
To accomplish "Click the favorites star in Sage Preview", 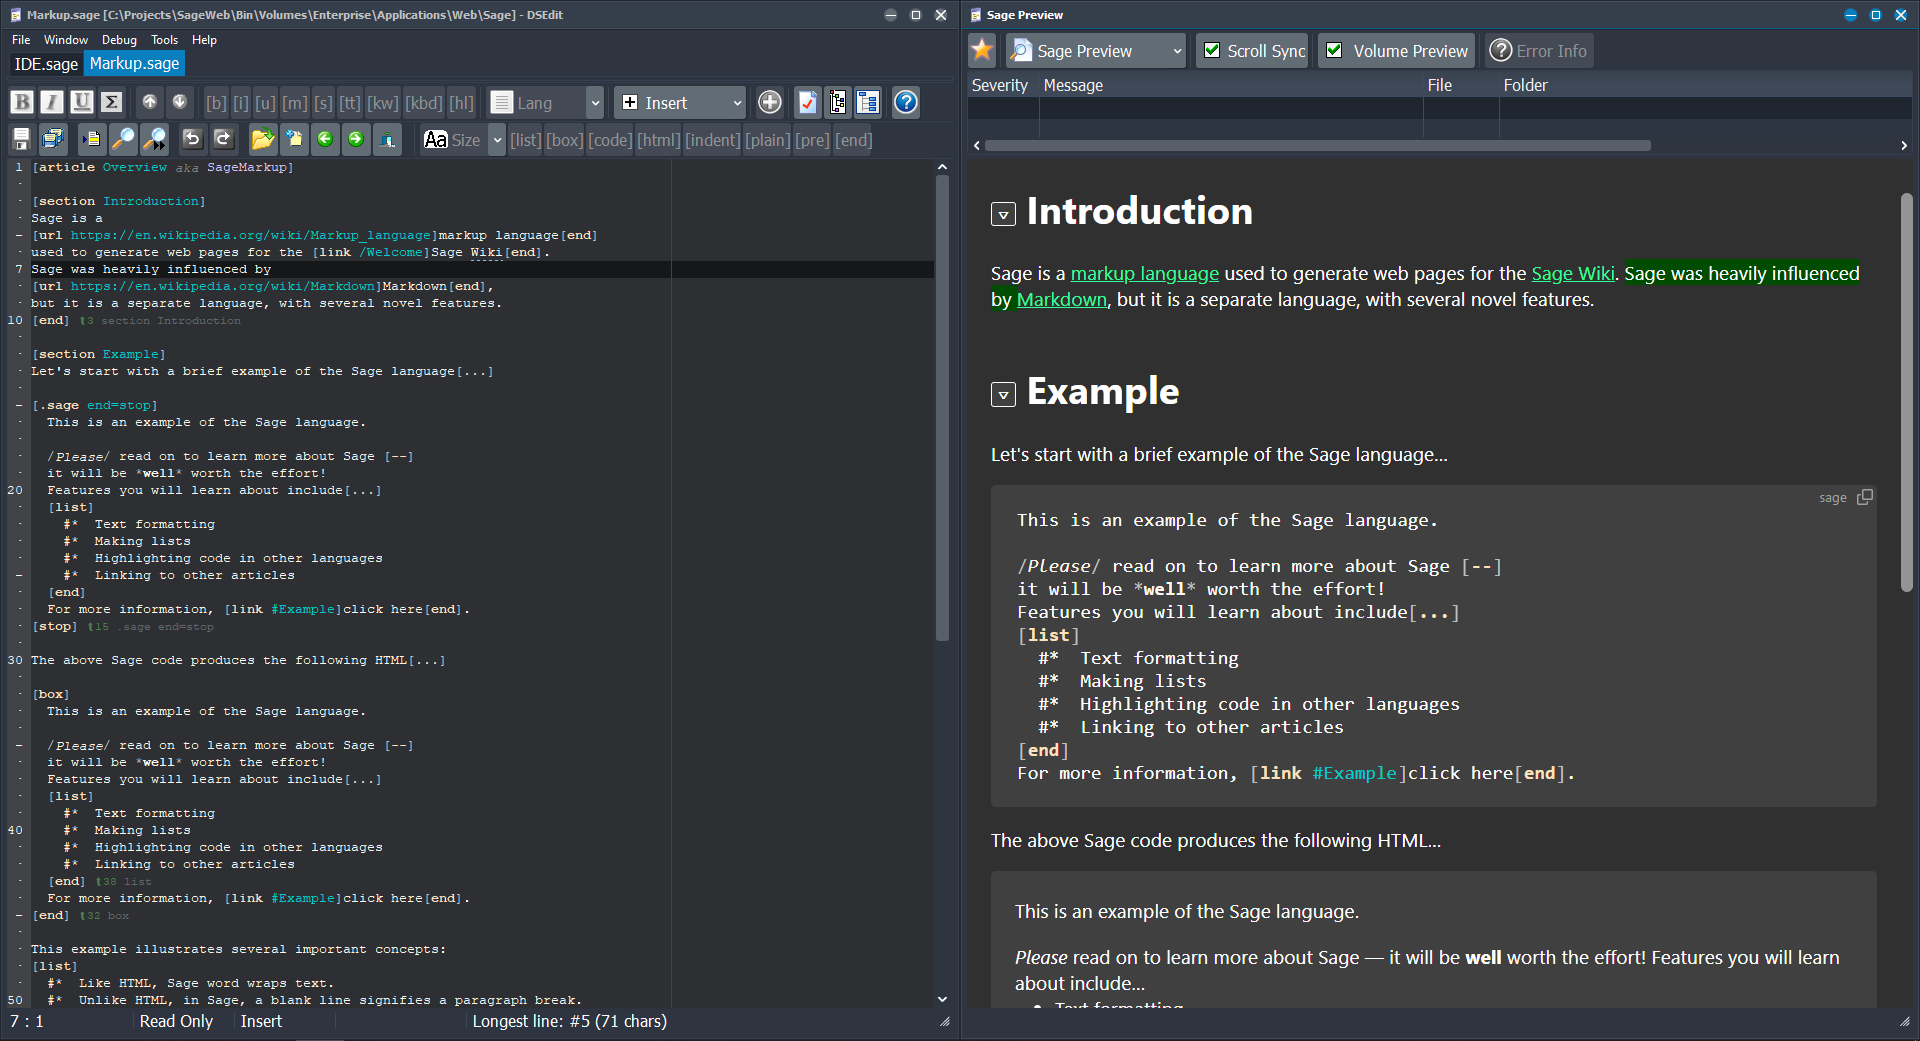I will (x=982, y=50).
